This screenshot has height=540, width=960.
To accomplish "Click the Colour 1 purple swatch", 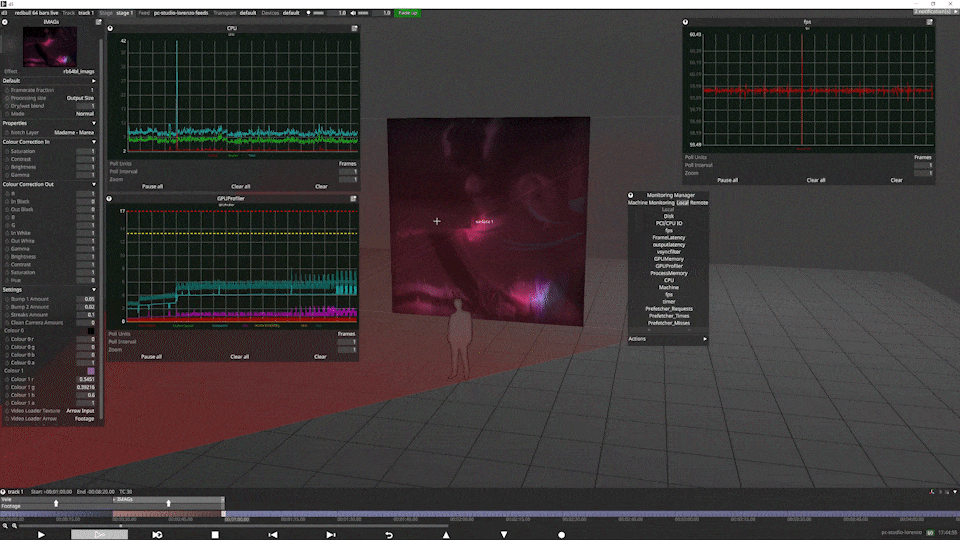I will click(91, 371).
